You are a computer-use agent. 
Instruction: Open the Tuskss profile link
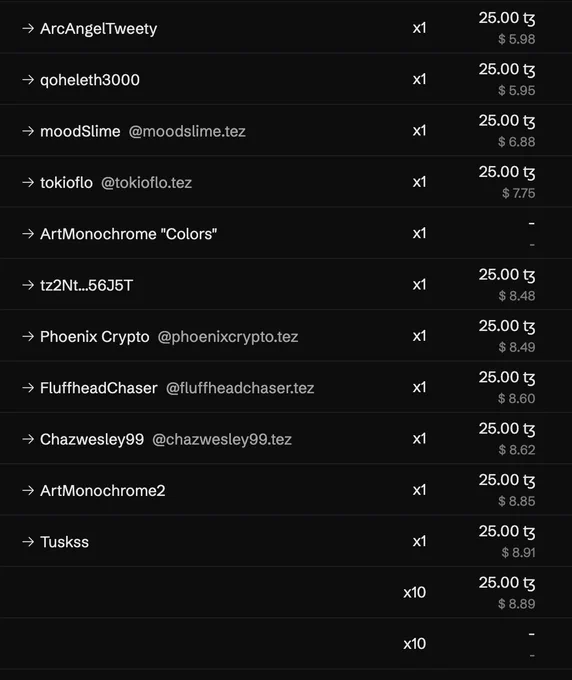tap(64, 542)
